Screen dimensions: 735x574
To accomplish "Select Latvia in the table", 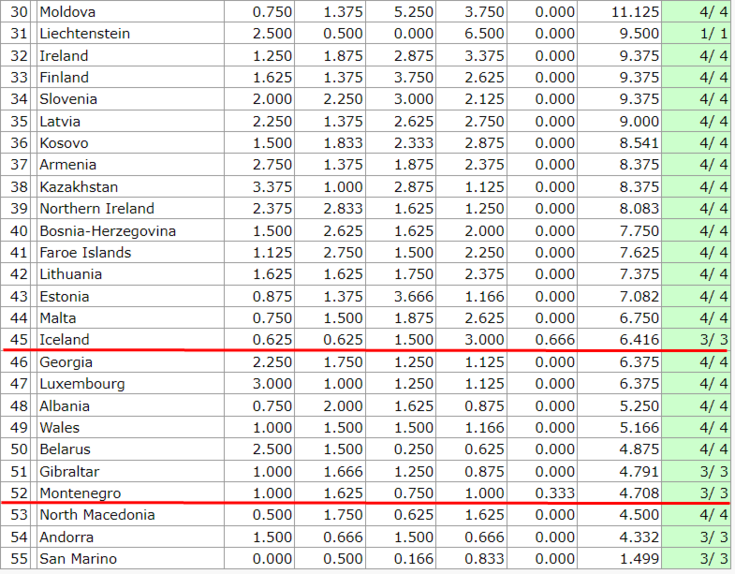I will (x=60, y=121).
